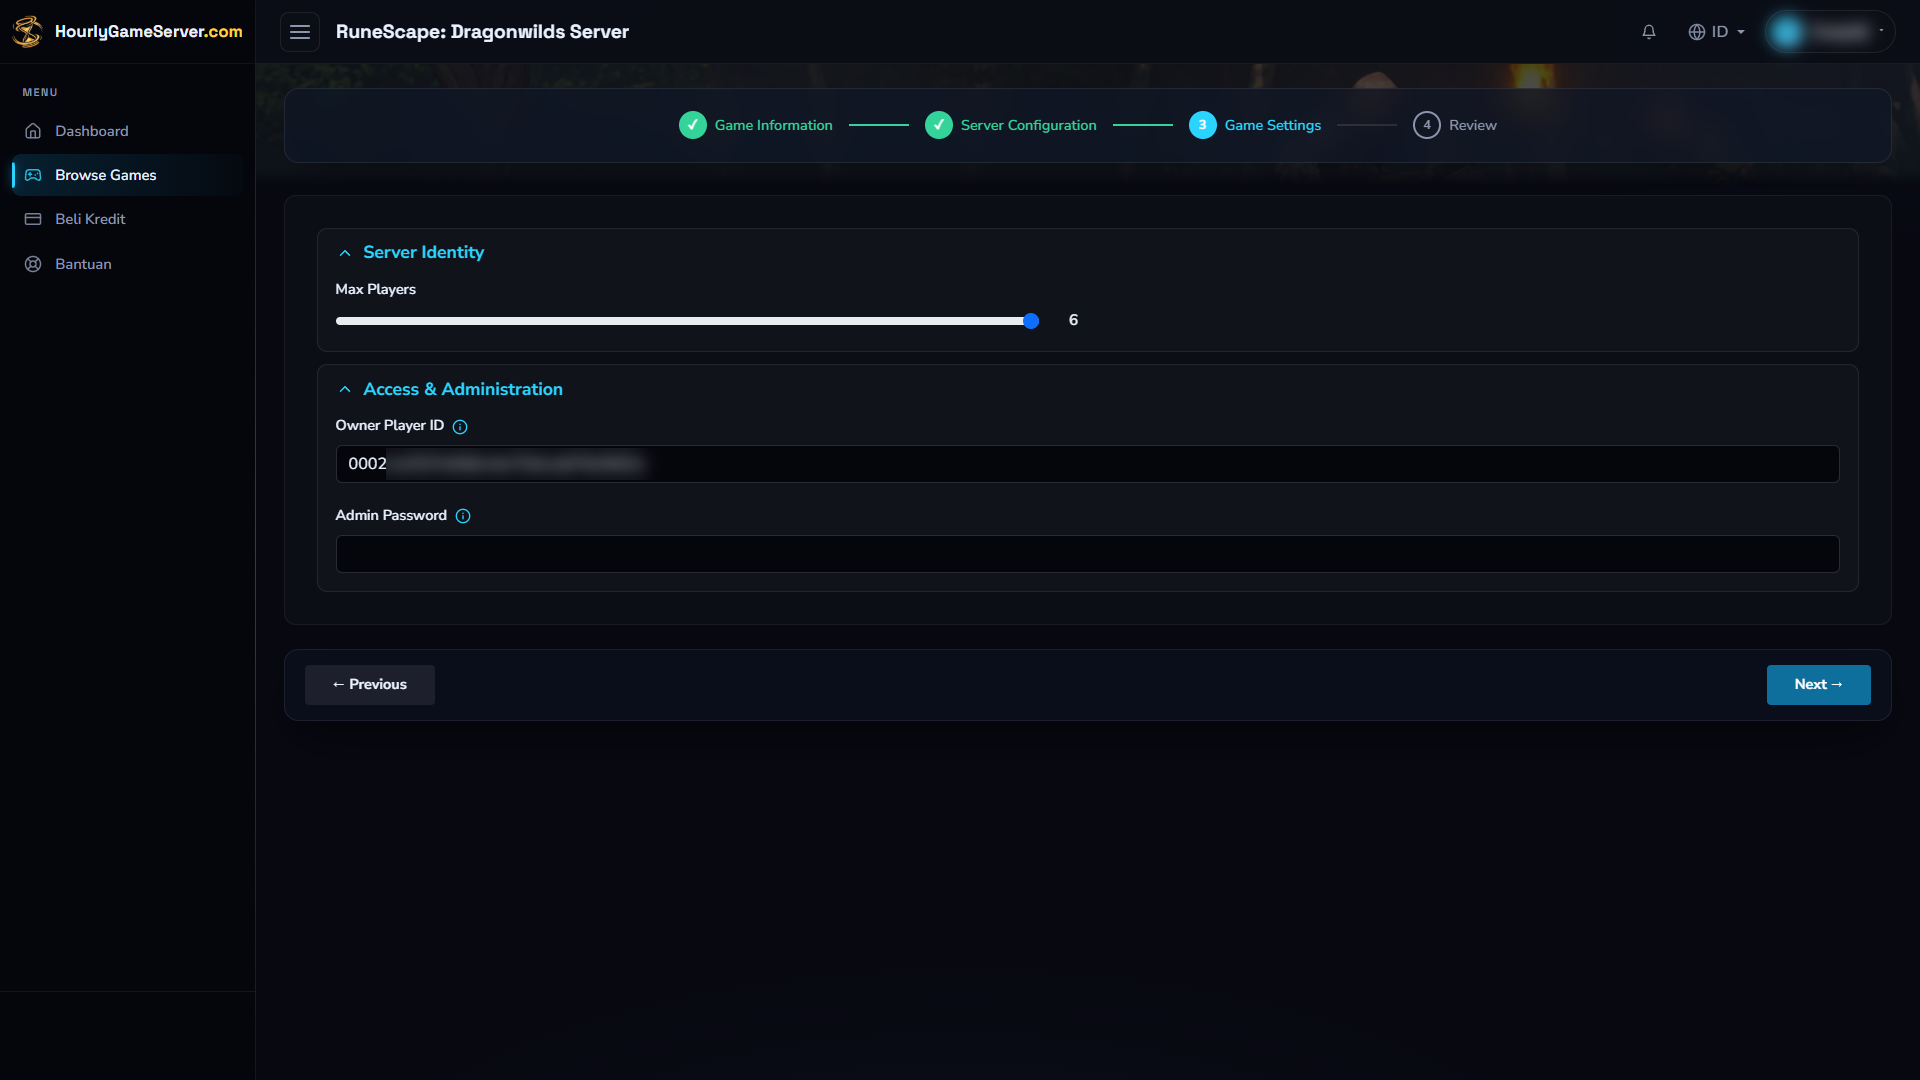Open Beli Kredit in sidebar
The image size is (1920, 1080).
click(127, 219)
